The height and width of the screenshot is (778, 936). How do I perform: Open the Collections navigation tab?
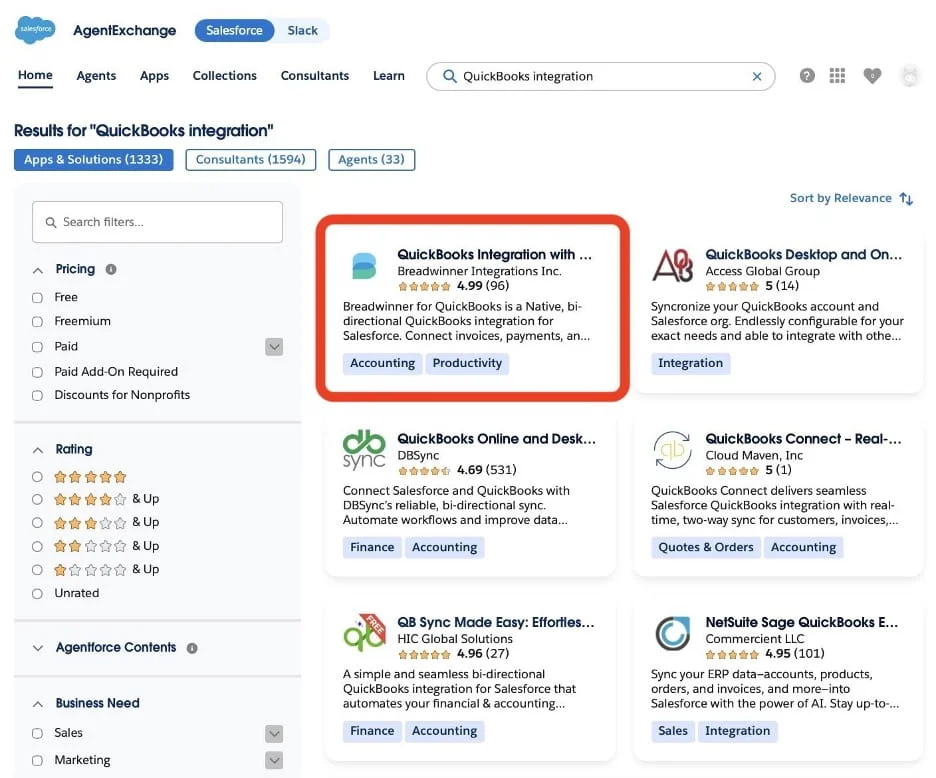pos(224,76)
